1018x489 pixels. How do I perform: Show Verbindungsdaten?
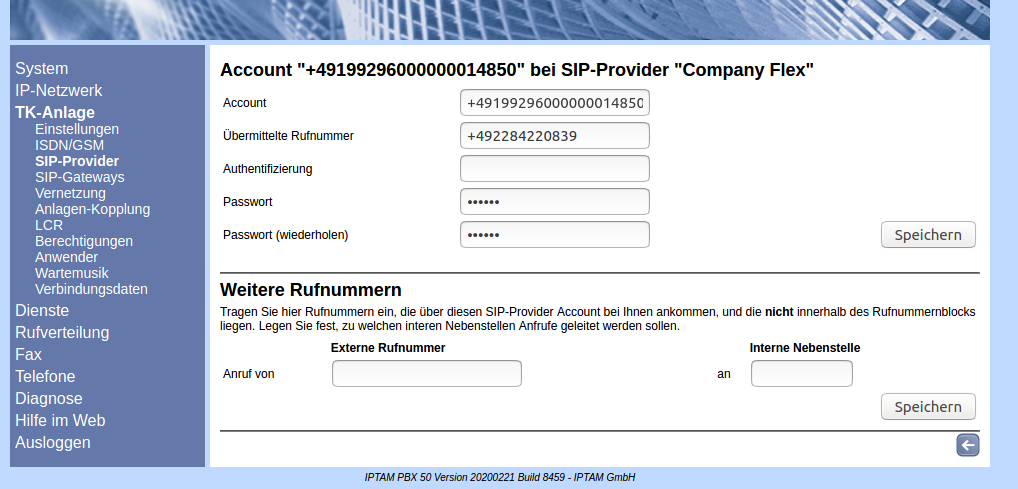(x=91, y=289)
